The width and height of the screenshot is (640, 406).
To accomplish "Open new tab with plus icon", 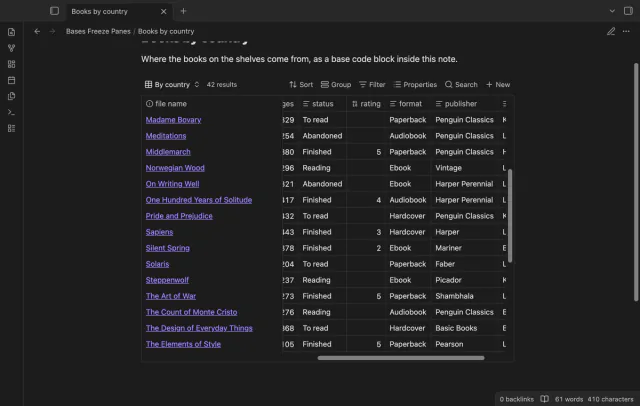I will (x=183, y=11).
